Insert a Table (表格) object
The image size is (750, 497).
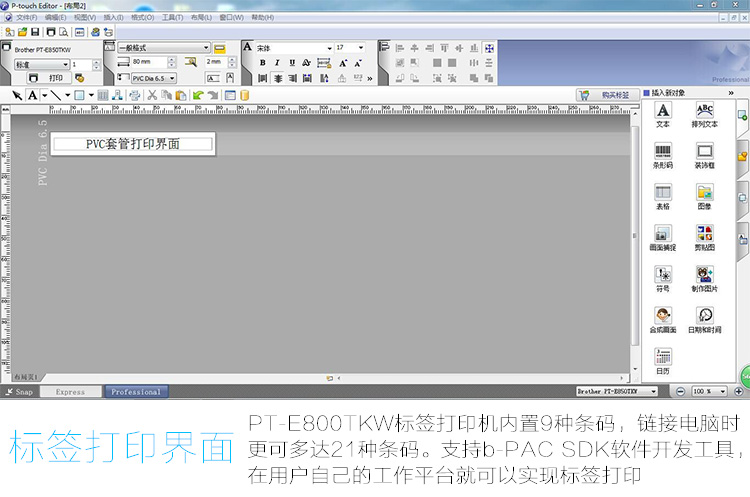pyautogui.click(x=662, y=197)
